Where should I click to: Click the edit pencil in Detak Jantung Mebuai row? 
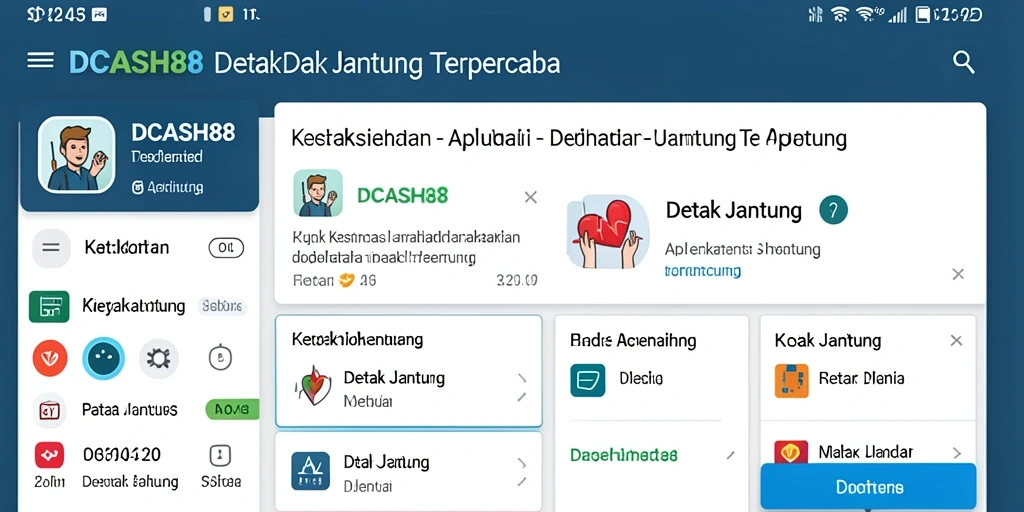point(522,396)
